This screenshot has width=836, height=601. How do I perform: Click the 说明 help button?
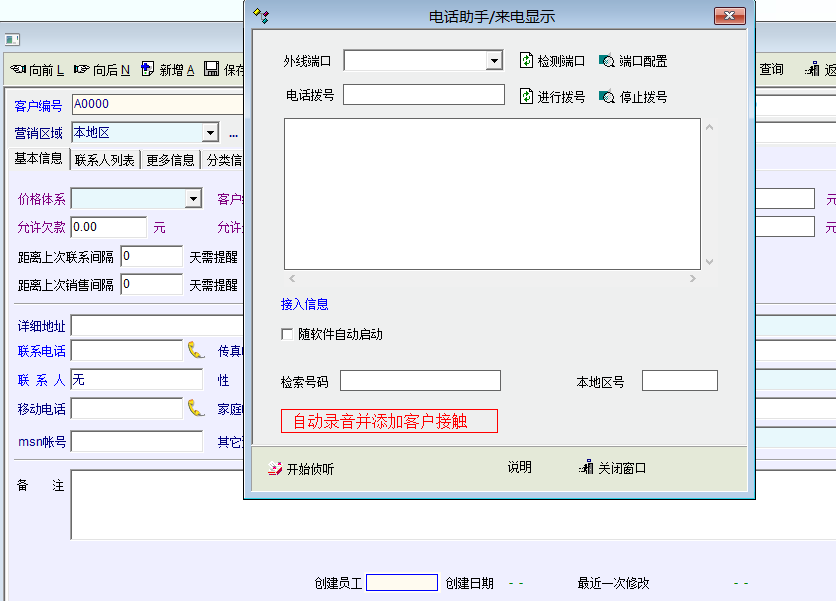click(519, 468)
